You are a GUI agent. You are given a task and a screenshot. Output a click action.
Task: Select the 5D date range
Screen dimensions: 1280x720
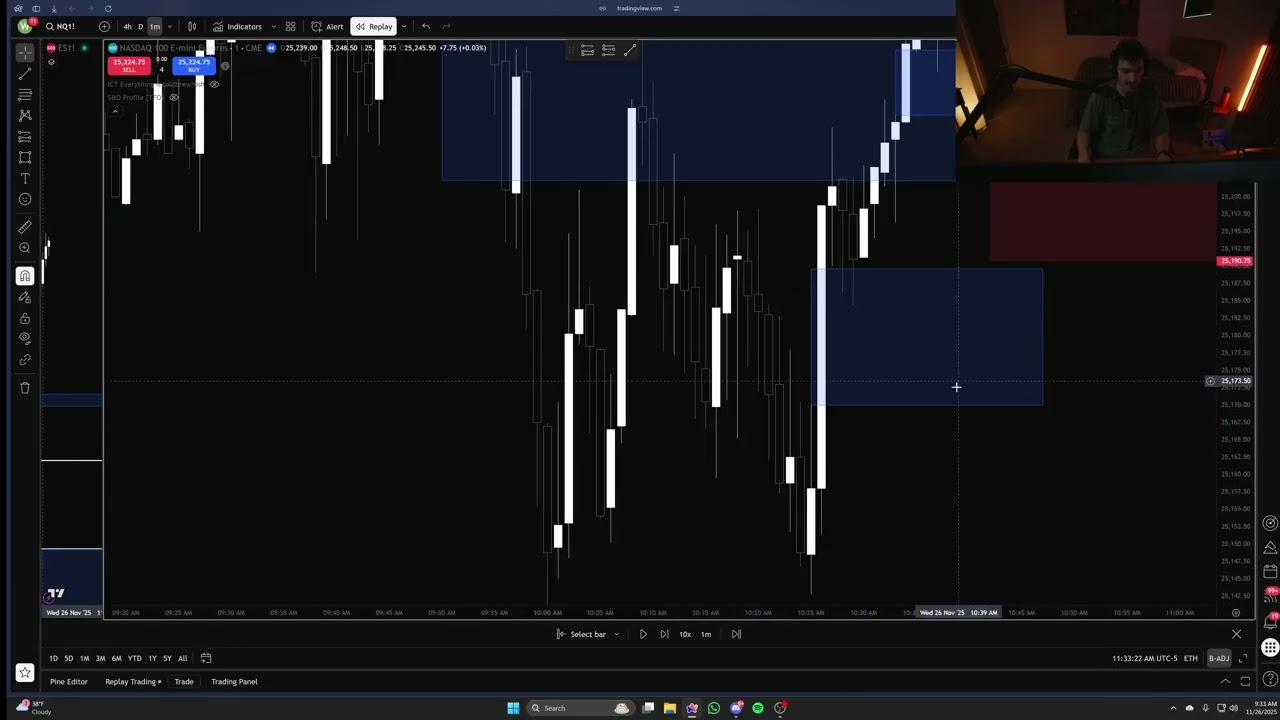68,658
